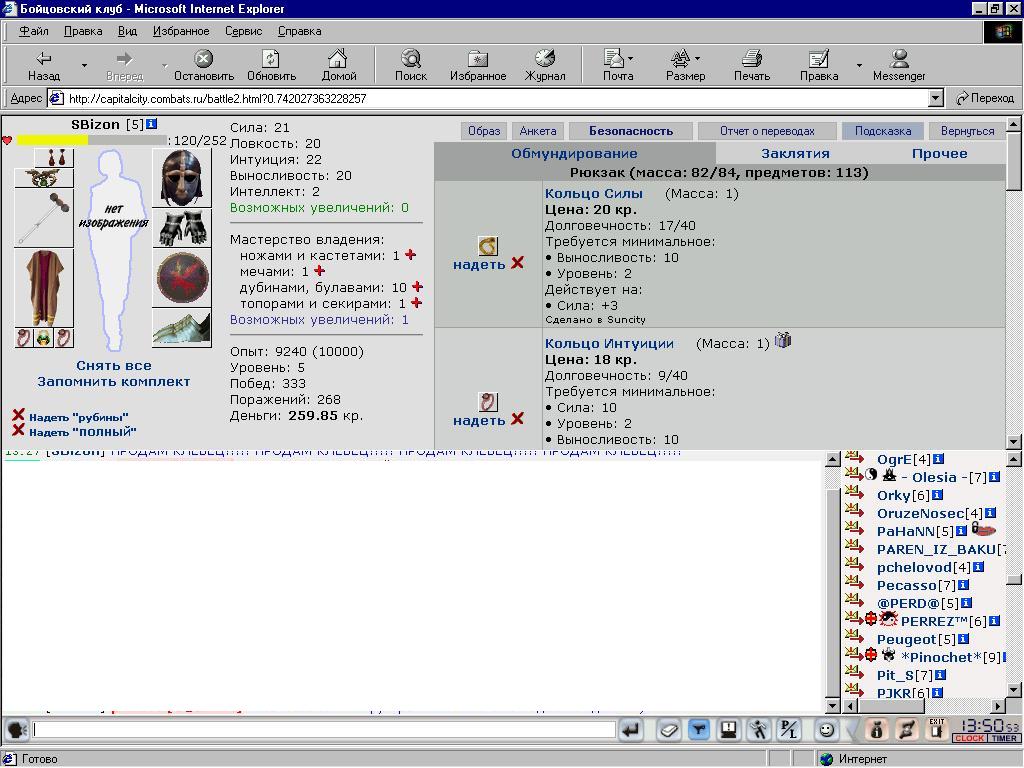
Task: Click the chat send arrow icon
Action: point(631,729)
